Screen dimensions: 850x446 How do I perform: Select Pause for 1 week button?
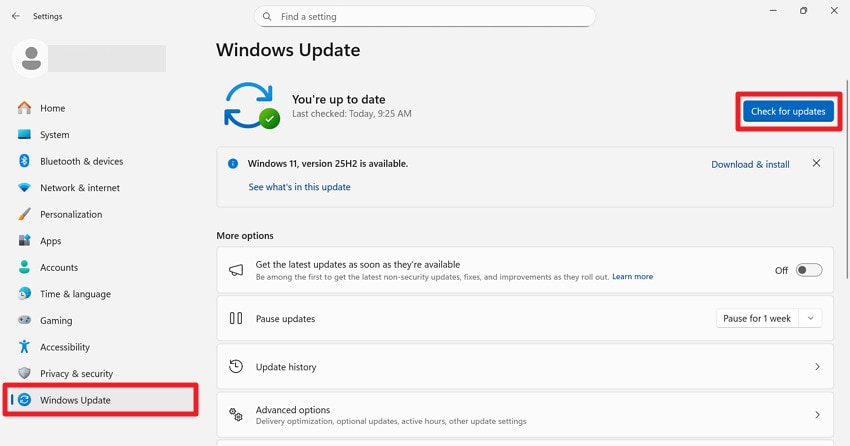pos(757,318)
